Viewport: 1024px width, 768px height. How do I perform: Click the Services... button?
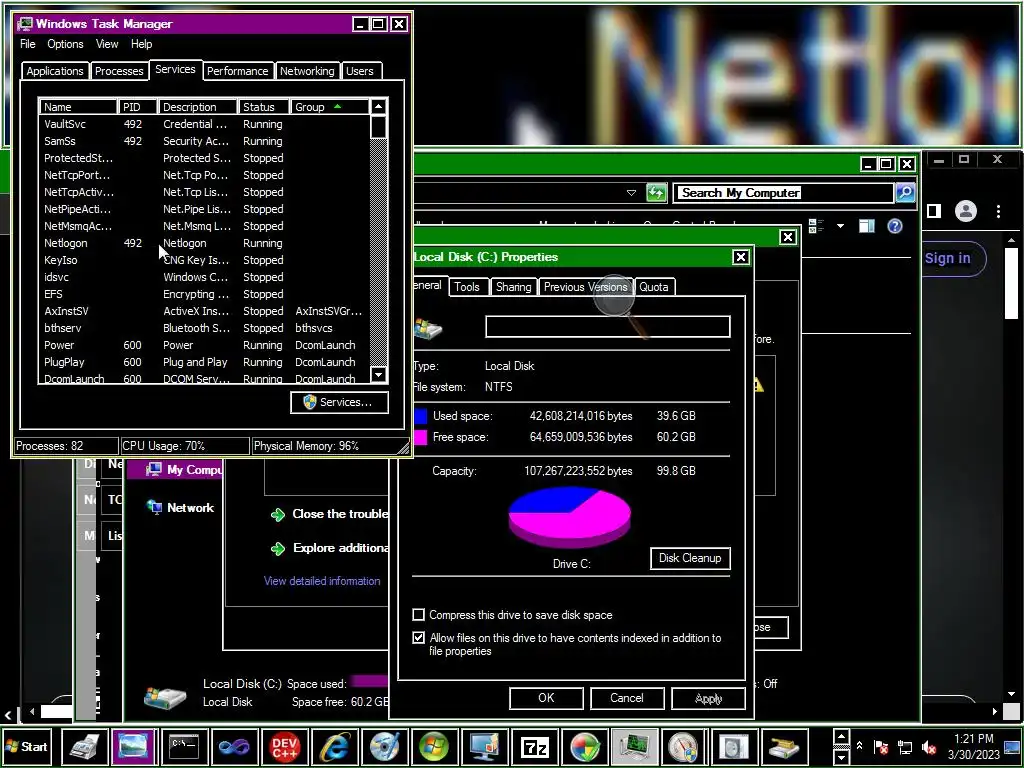click(340, 402)
